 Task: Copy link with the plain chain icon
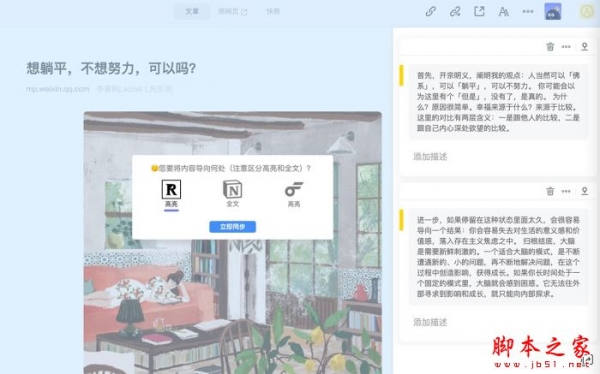click(430, 11)
